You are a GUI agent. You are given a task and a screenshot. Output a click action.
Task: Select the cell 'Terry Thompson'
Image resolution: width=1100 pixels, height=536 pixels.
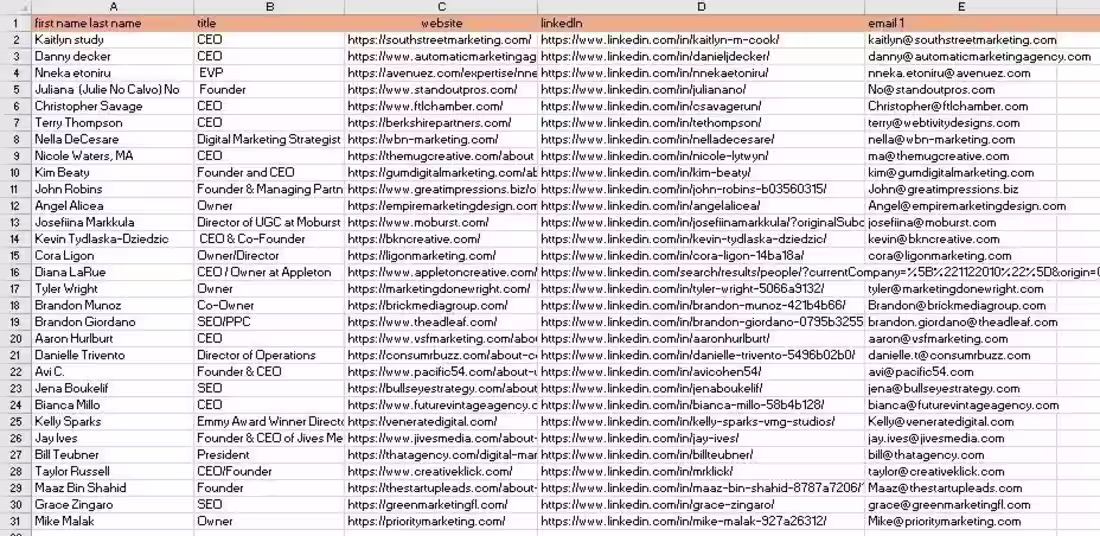[113, 123]
